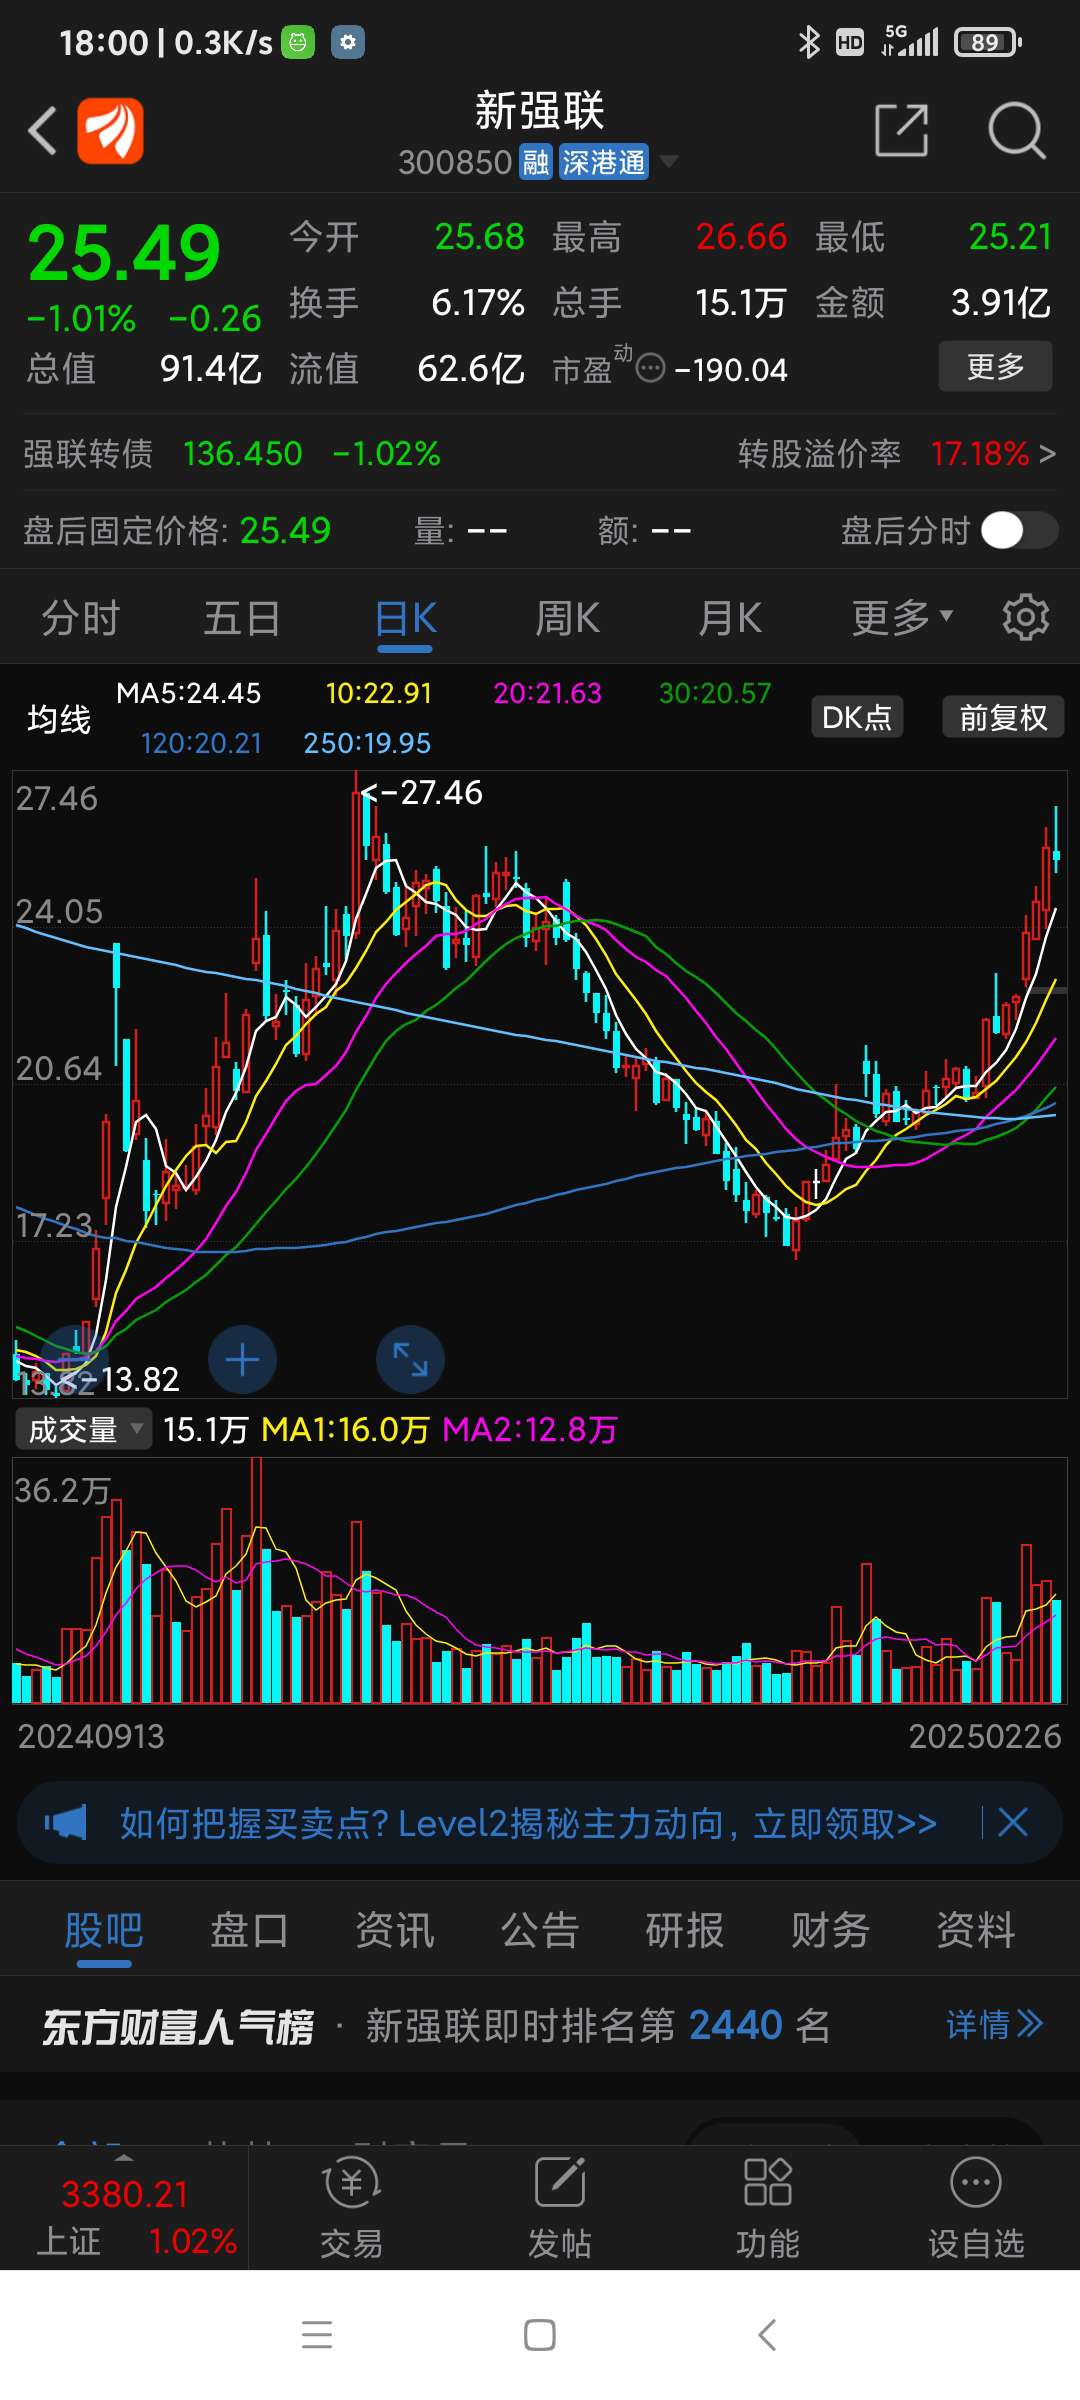Screen dimensions: 1080x2400
Task: Tap the fullscreen expand chart icon
Action: pyautogui.click(x=410, y=1360)
